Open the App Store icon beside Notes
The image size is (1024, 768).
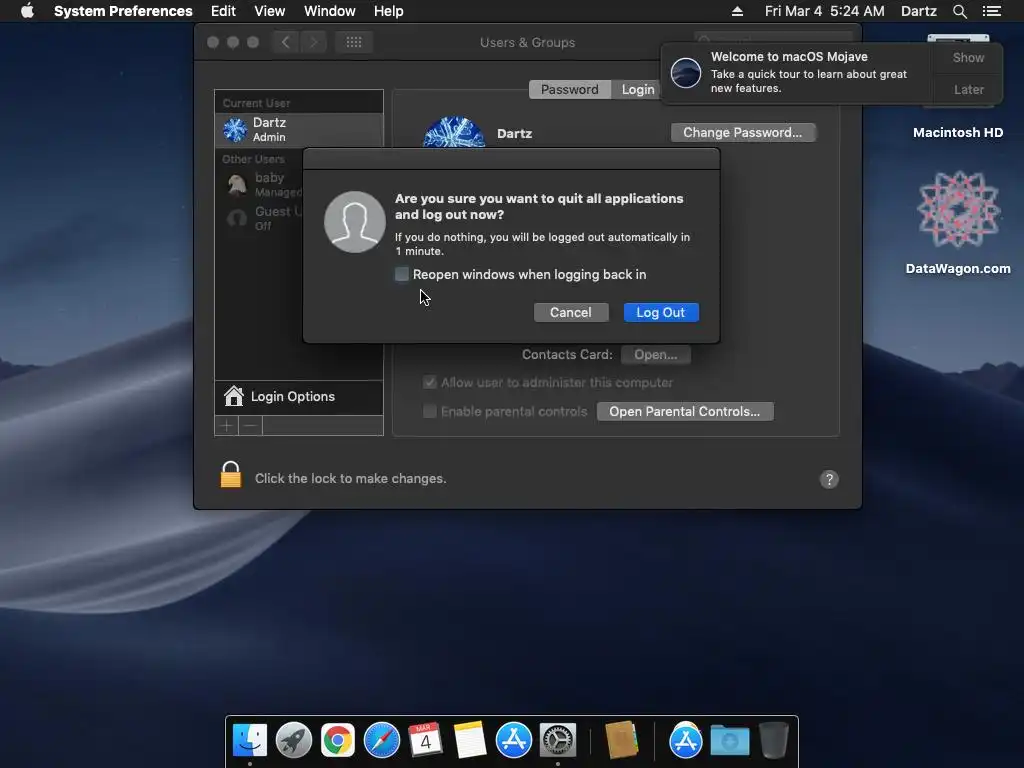point(513,740)
